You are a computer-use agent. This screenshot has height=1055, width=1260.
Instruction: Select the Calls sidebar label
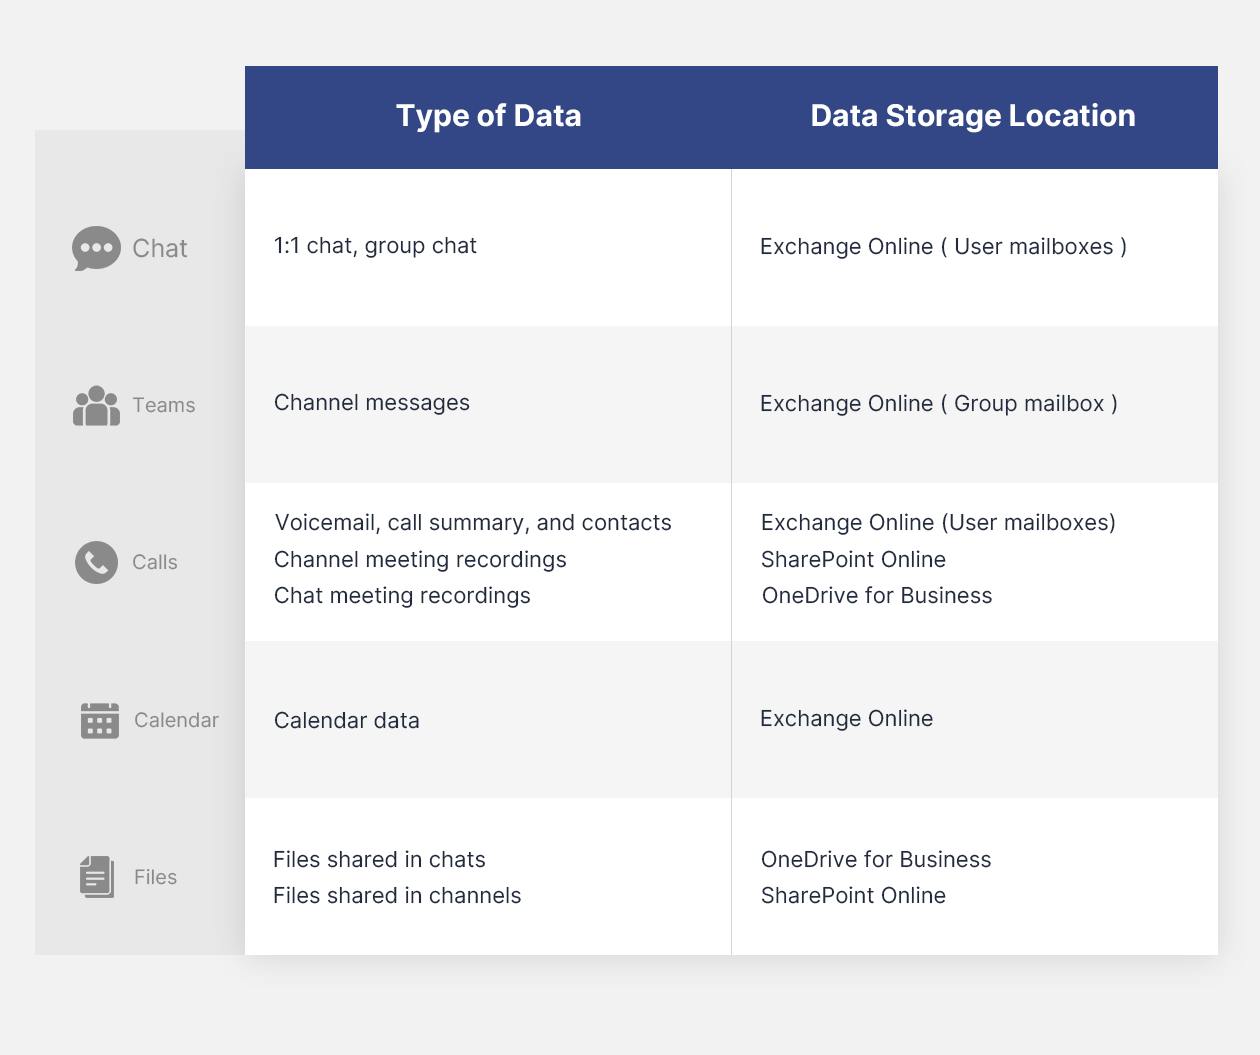pos(155,562)
